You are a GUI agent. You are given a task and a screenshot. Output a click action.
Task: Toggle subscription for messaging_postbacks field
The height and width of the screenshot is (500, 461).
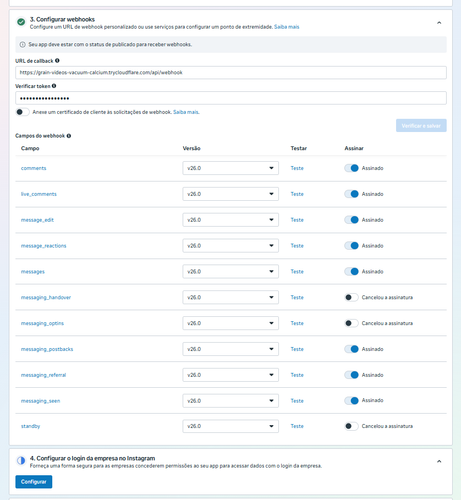click(351, 349)
